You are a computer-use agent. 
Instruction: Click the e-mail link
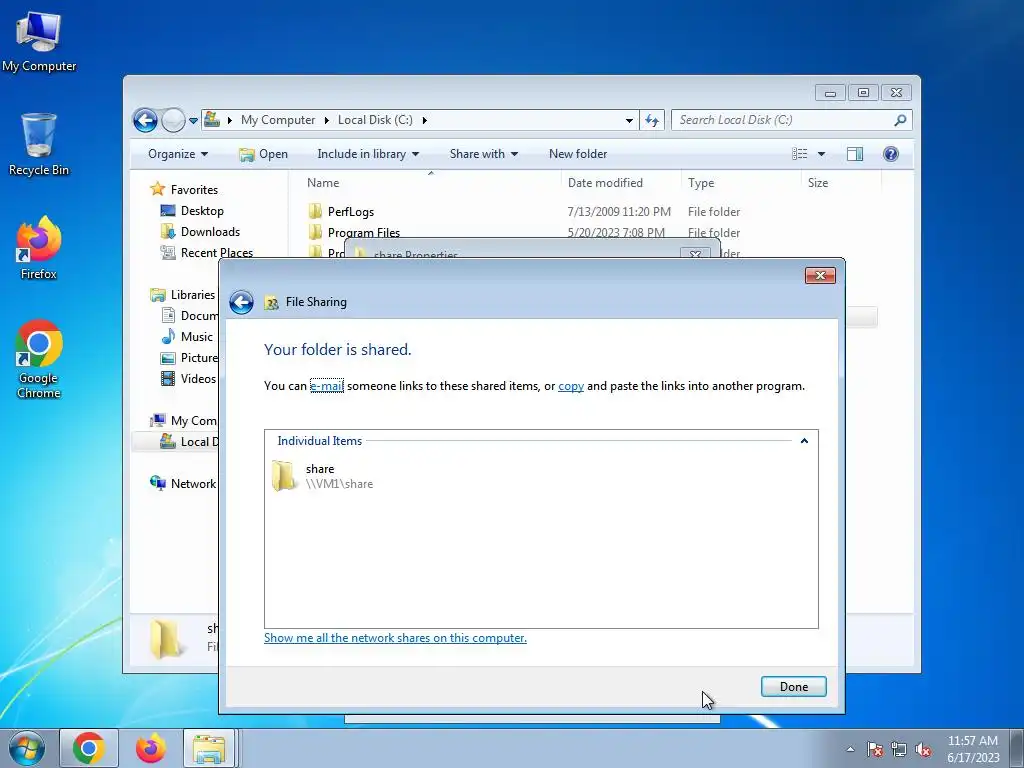[327, 386]
